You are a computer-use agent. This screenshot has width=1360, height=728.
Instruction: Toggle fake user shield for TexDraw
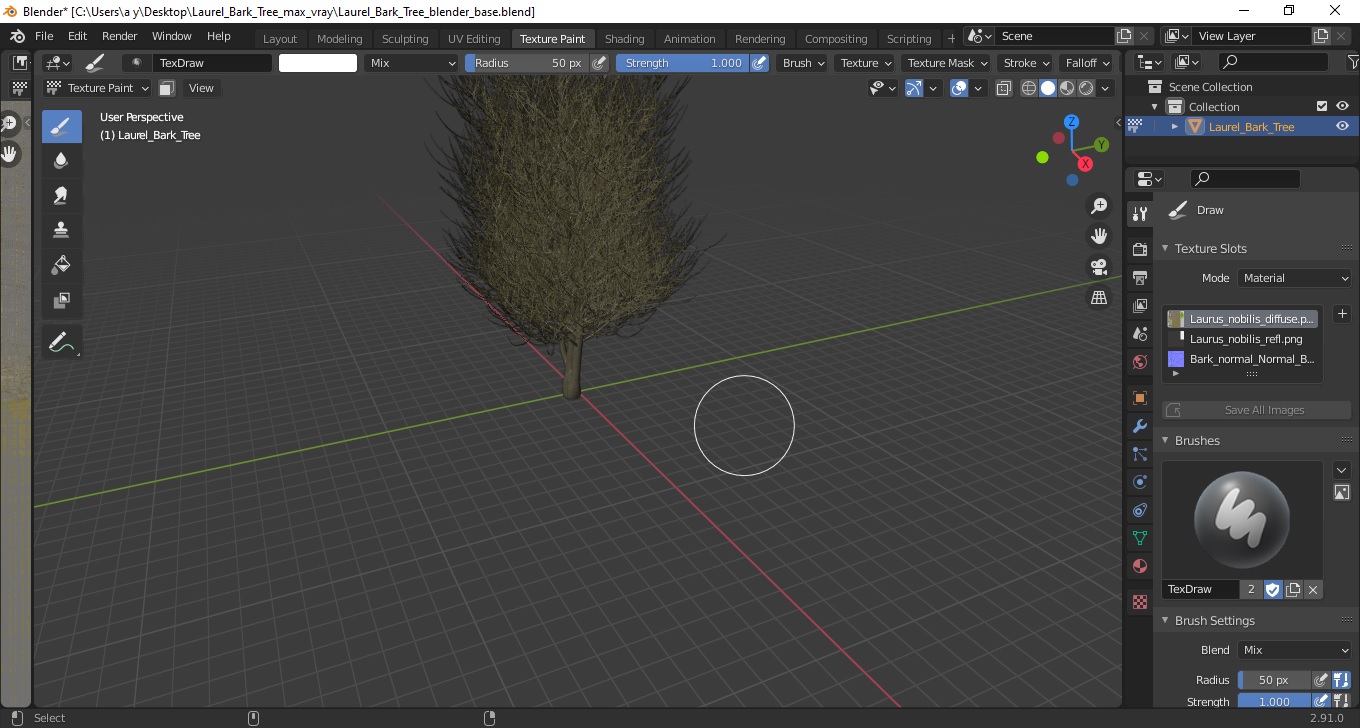(1273, 589)
